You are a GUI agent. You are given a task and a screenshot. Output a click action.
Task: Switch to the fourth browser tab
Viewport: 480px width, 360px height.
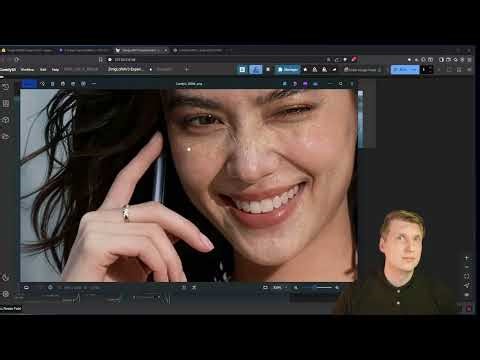pos(200,51)
